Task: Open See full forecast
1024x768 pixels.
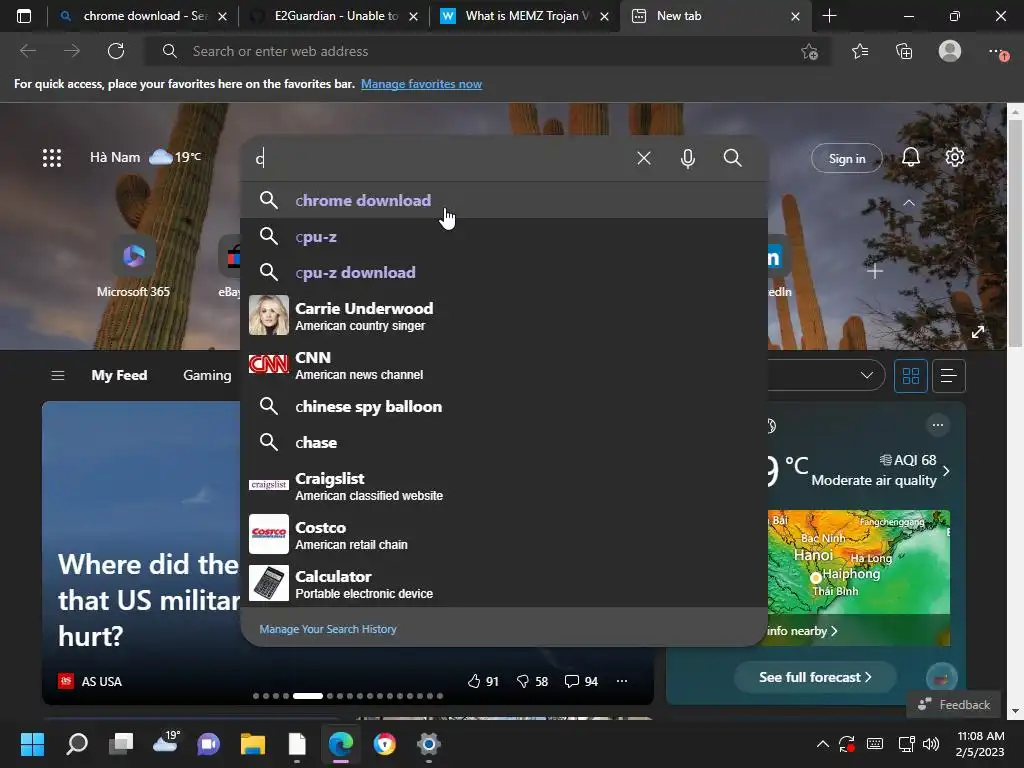Action: 815,677
